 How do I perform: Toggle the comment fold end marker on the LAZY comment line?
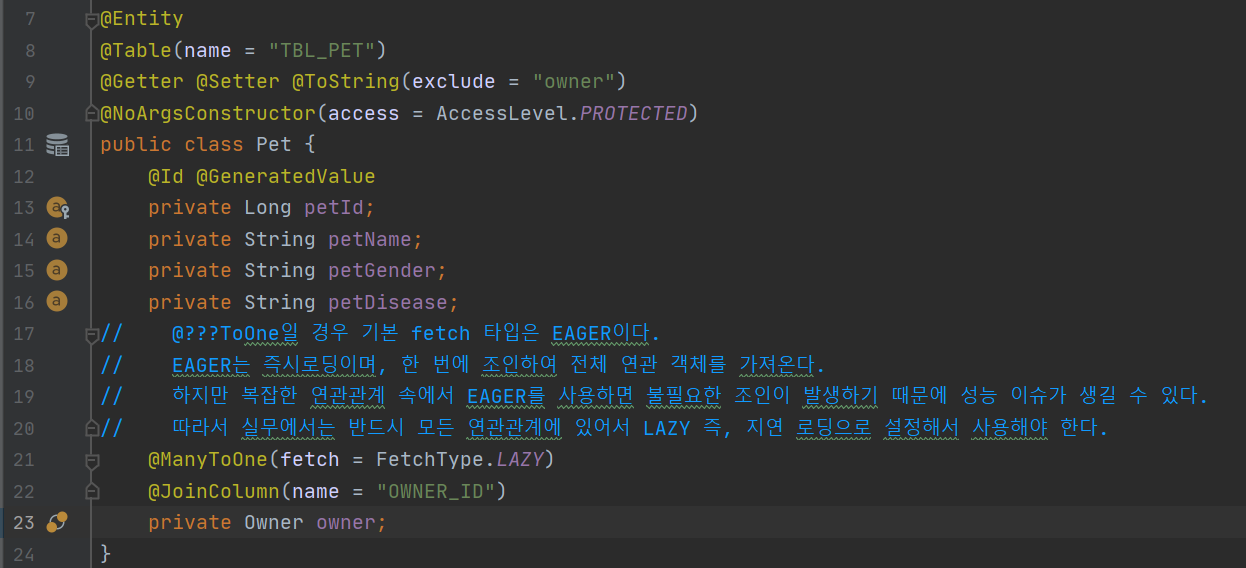pos(92,428)
